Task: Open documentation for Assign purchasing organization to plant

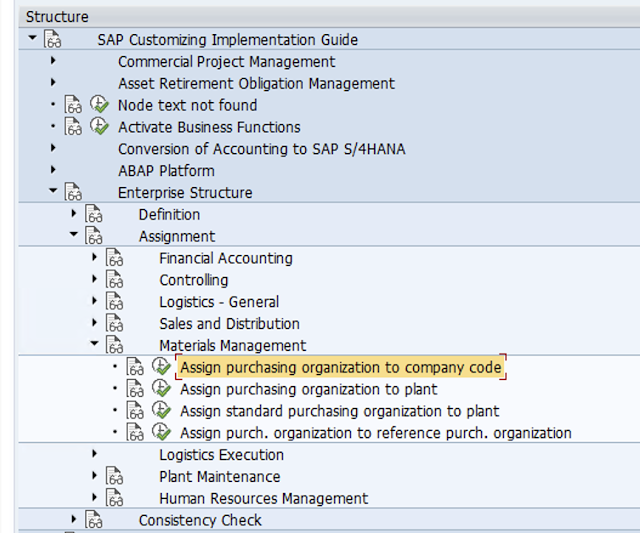Action: 135,389
